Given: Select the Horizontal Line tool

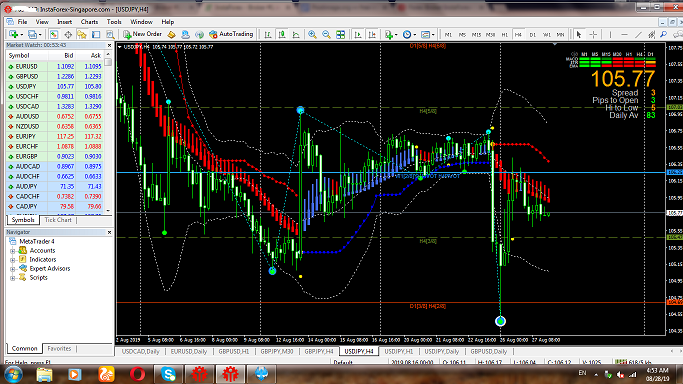Looking at the screenshot, I should (624, 34).
